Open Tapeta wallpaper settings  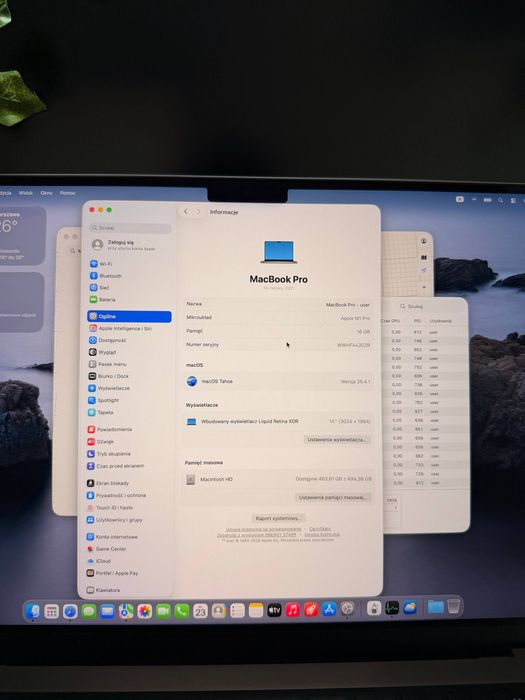[101, 412]
